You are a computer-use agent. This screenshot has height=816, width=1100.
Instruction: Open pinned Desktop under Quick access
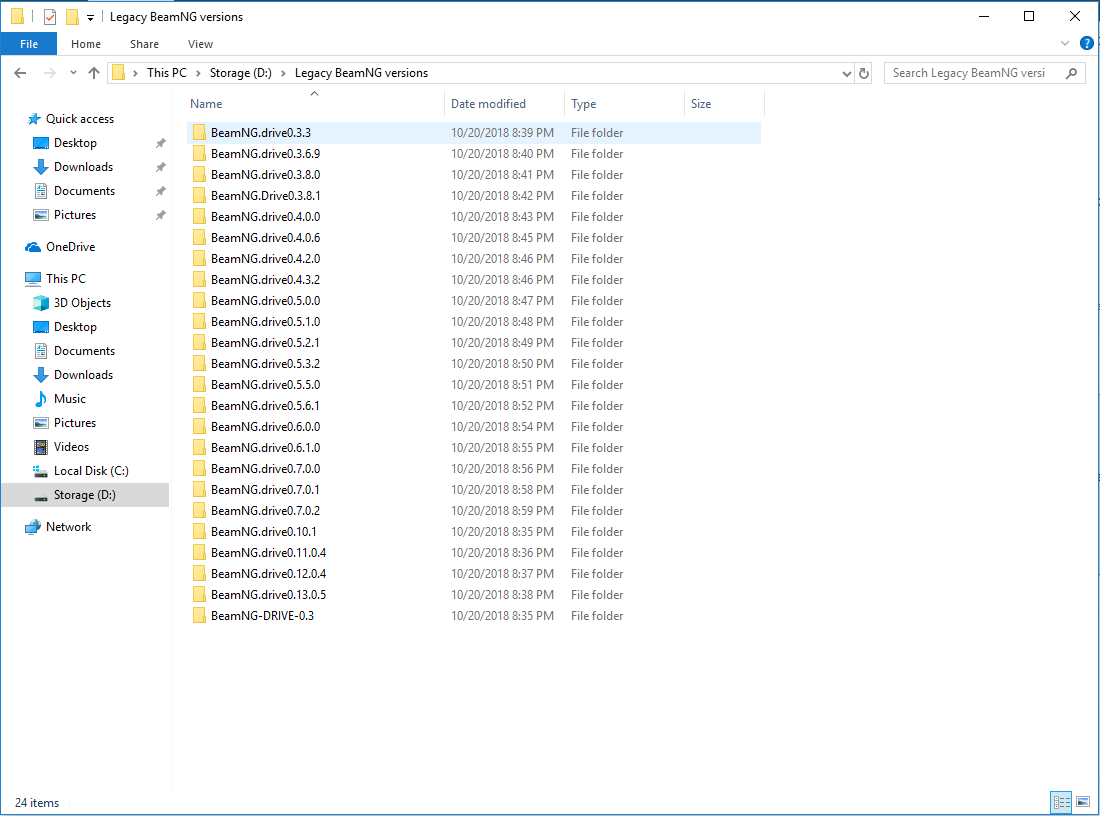pos(75,143)
